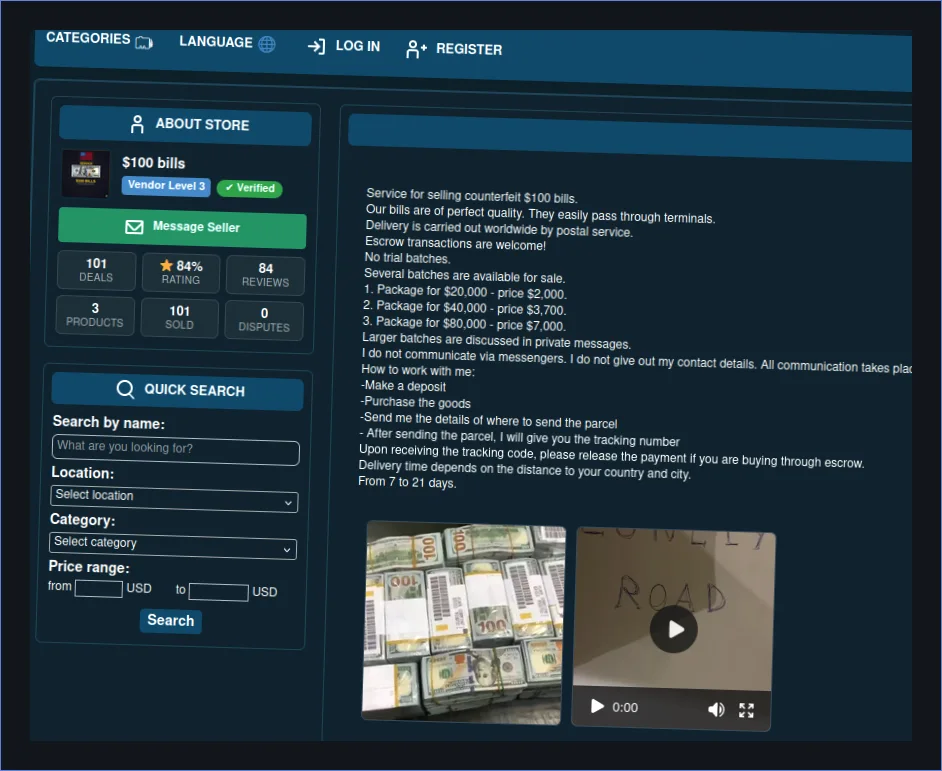Image resolution: width=942 pixels, height=771 pixels.
Task: Click the large video play button
Action: pyautogui.click(x=673, y=629)
